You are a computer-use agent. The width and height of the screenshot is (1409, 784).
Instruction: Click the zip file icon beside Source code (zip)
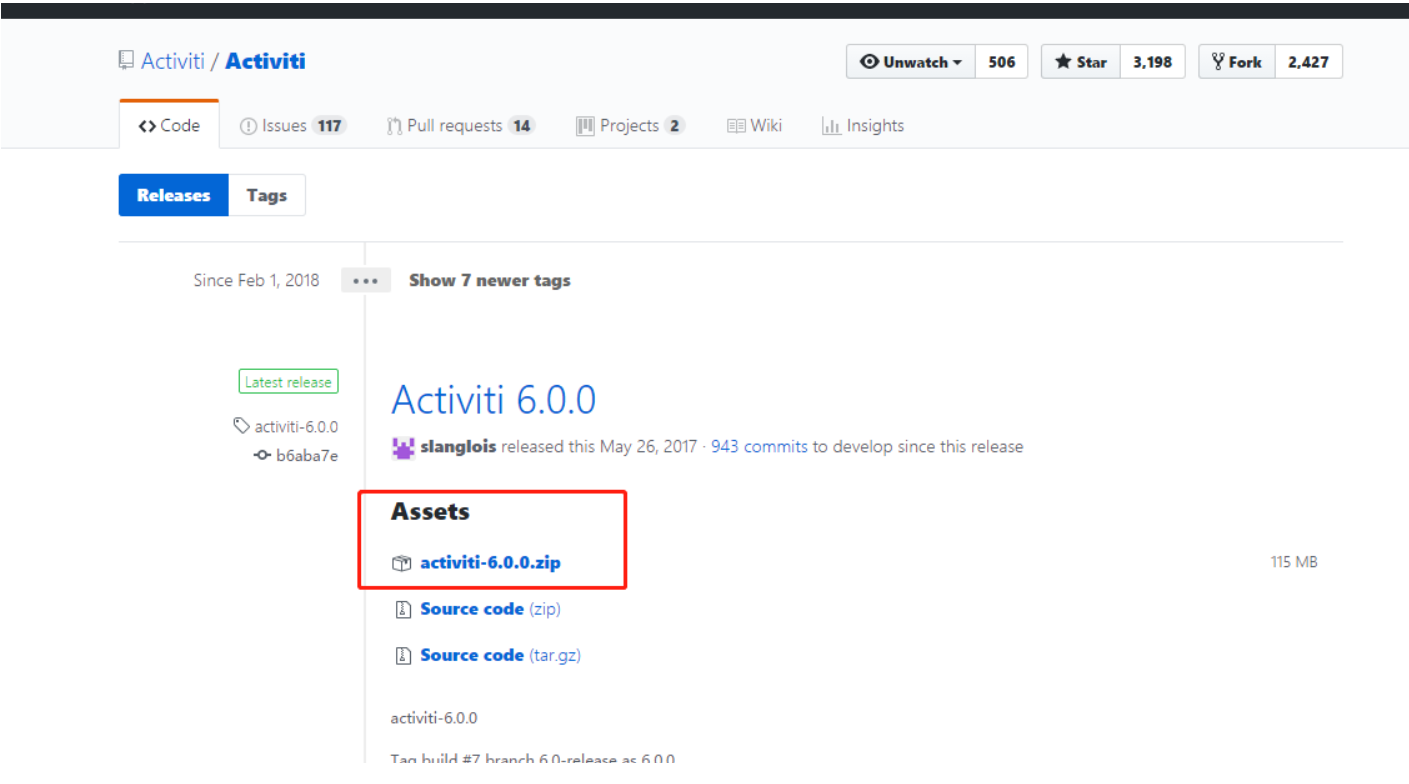[x=403, y=609]
